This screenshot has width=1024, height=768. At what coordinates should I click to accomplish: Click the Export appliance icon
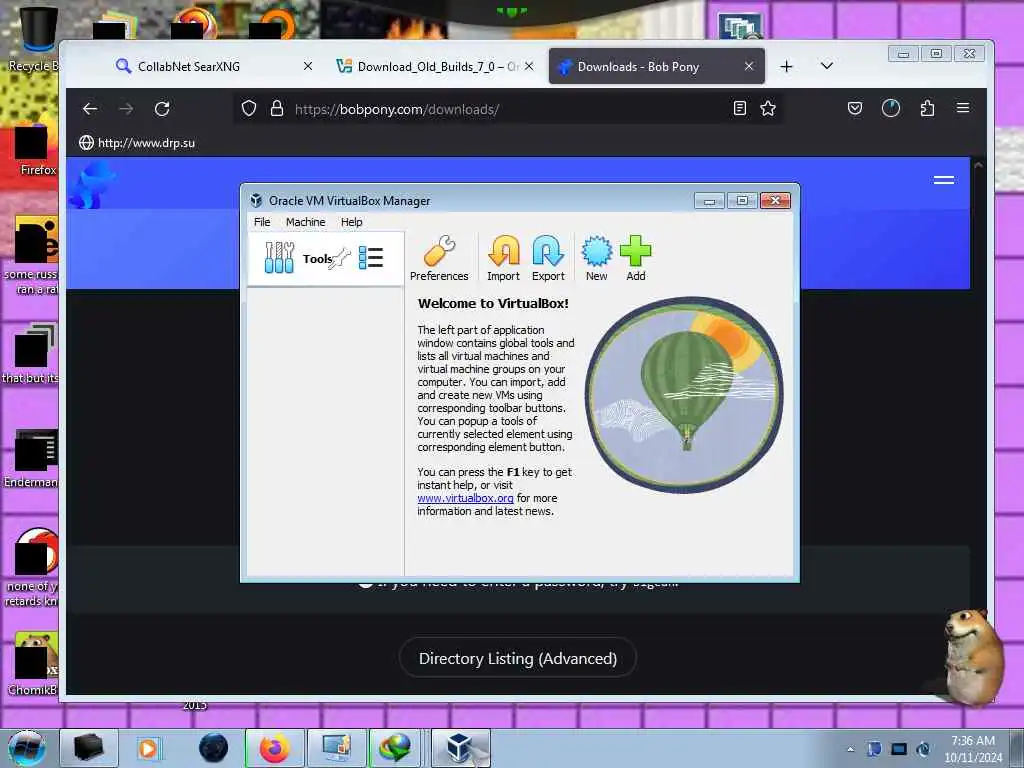tap(548, 259)
